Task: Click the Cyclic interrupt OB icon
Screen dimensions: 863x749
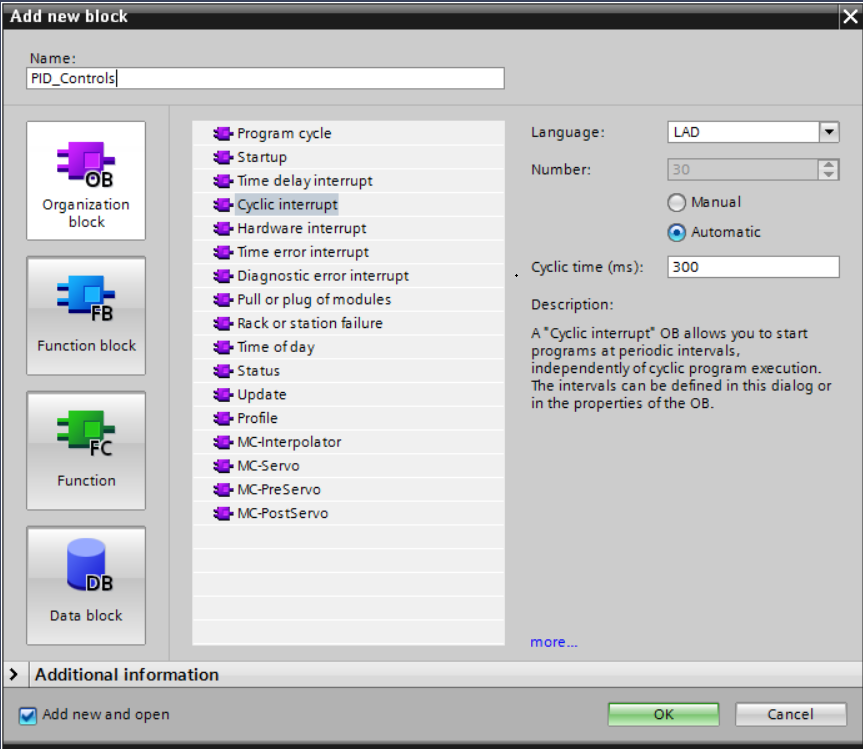Action: (223, 205)
